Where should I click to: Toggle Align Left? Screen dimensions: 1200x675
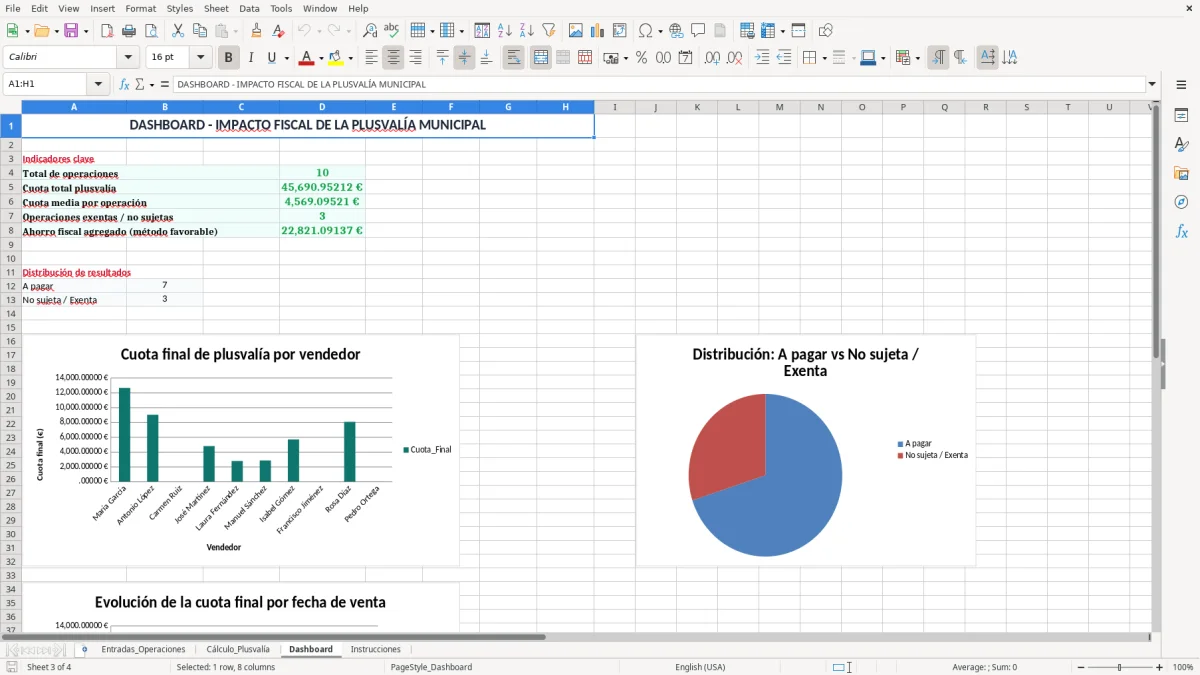(x=372, y=58)
